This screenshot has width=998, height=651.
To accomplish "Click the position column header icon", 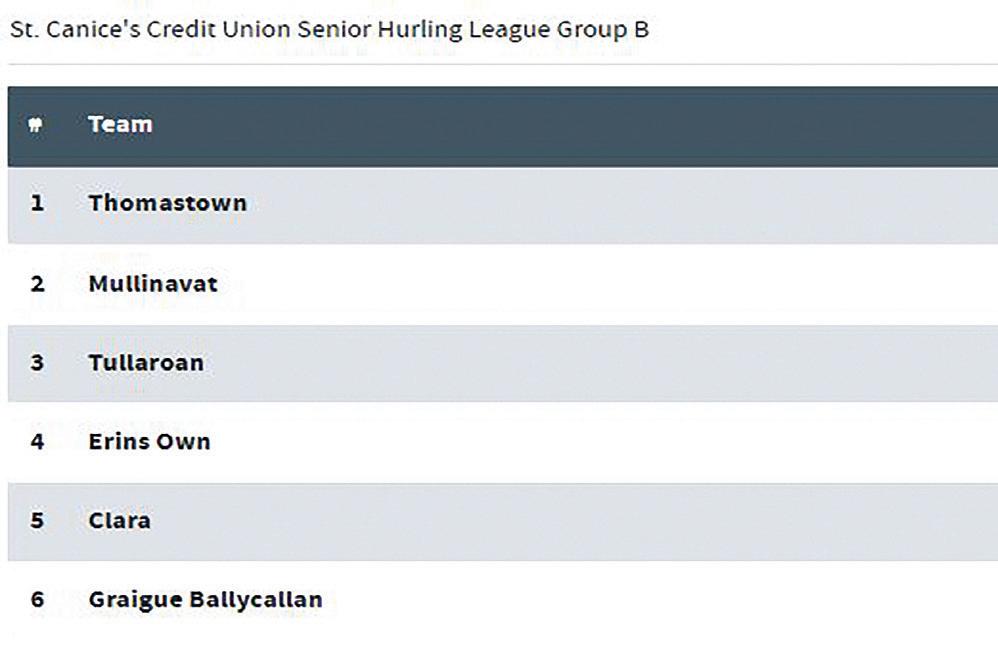I will (x=36, y=124).
